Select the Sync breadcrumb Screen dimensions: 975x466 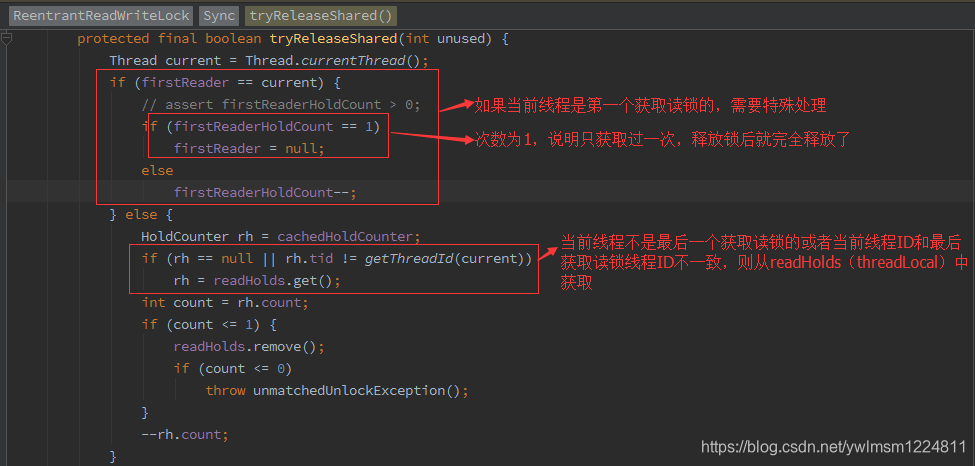point(219,16)
